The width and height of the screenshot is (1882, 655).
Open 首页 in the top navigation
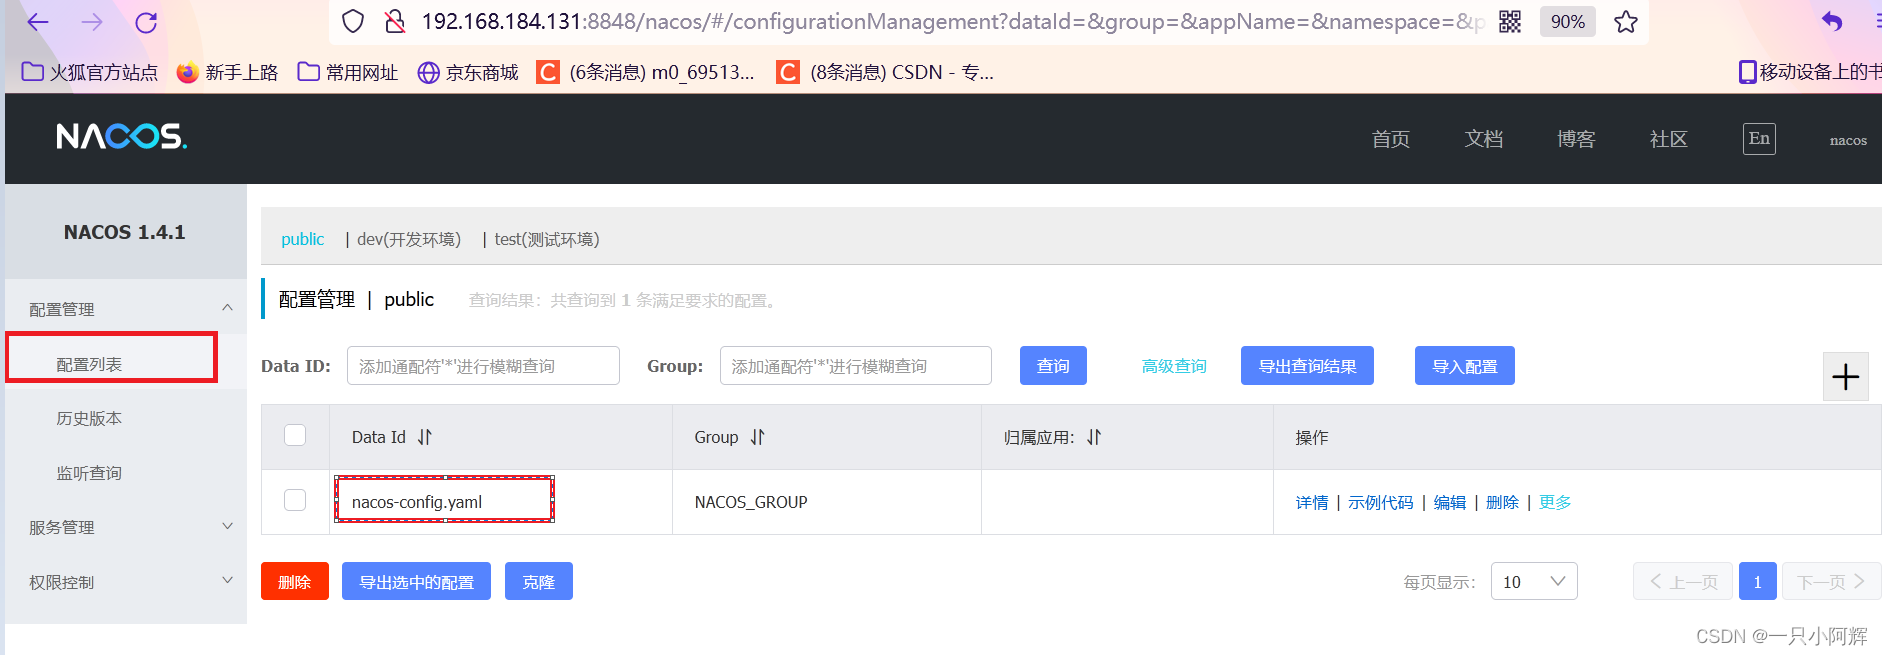click(x=1391, y=139)
